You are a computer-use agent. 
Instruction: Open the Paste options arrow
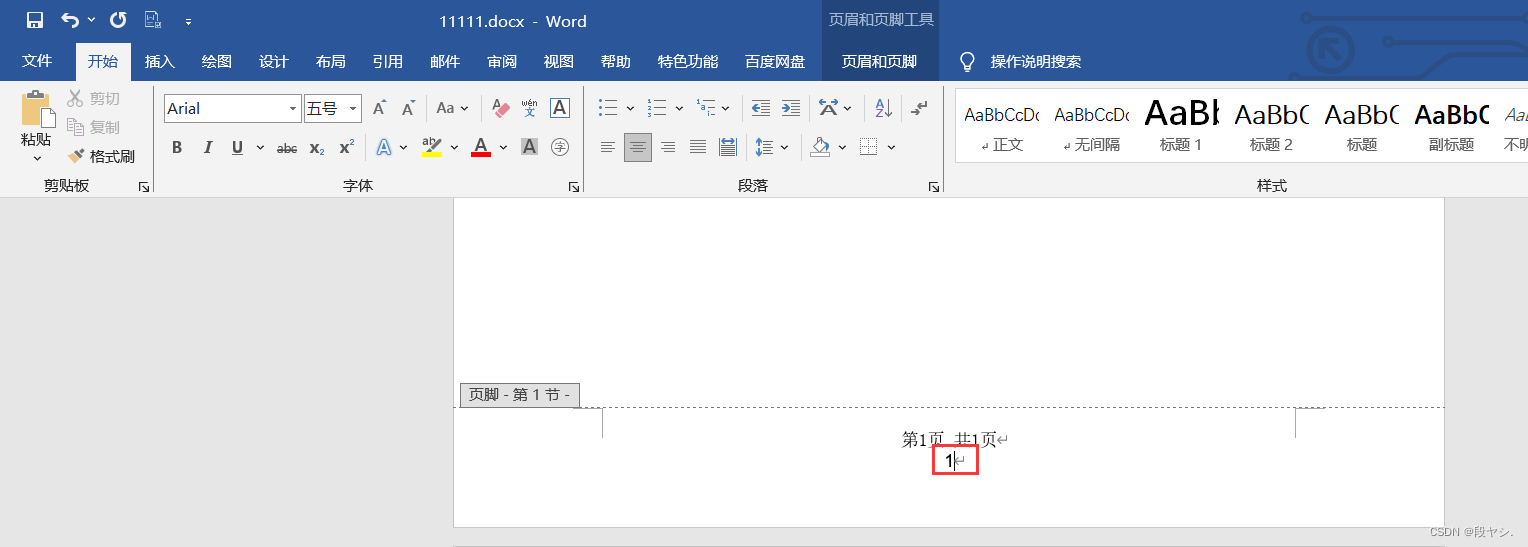pos(37,156)
